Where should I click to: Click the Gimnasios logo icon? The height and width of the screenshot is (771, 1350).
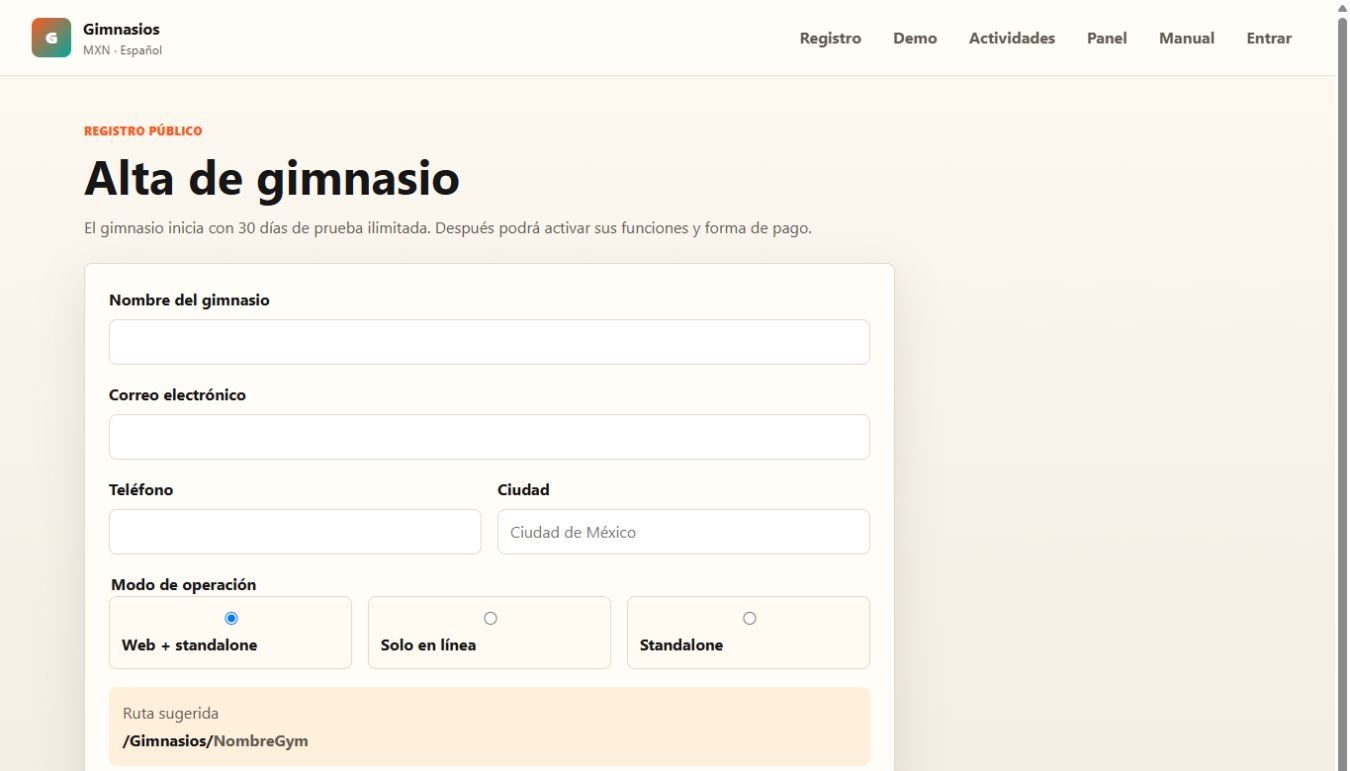click(51, 38)
